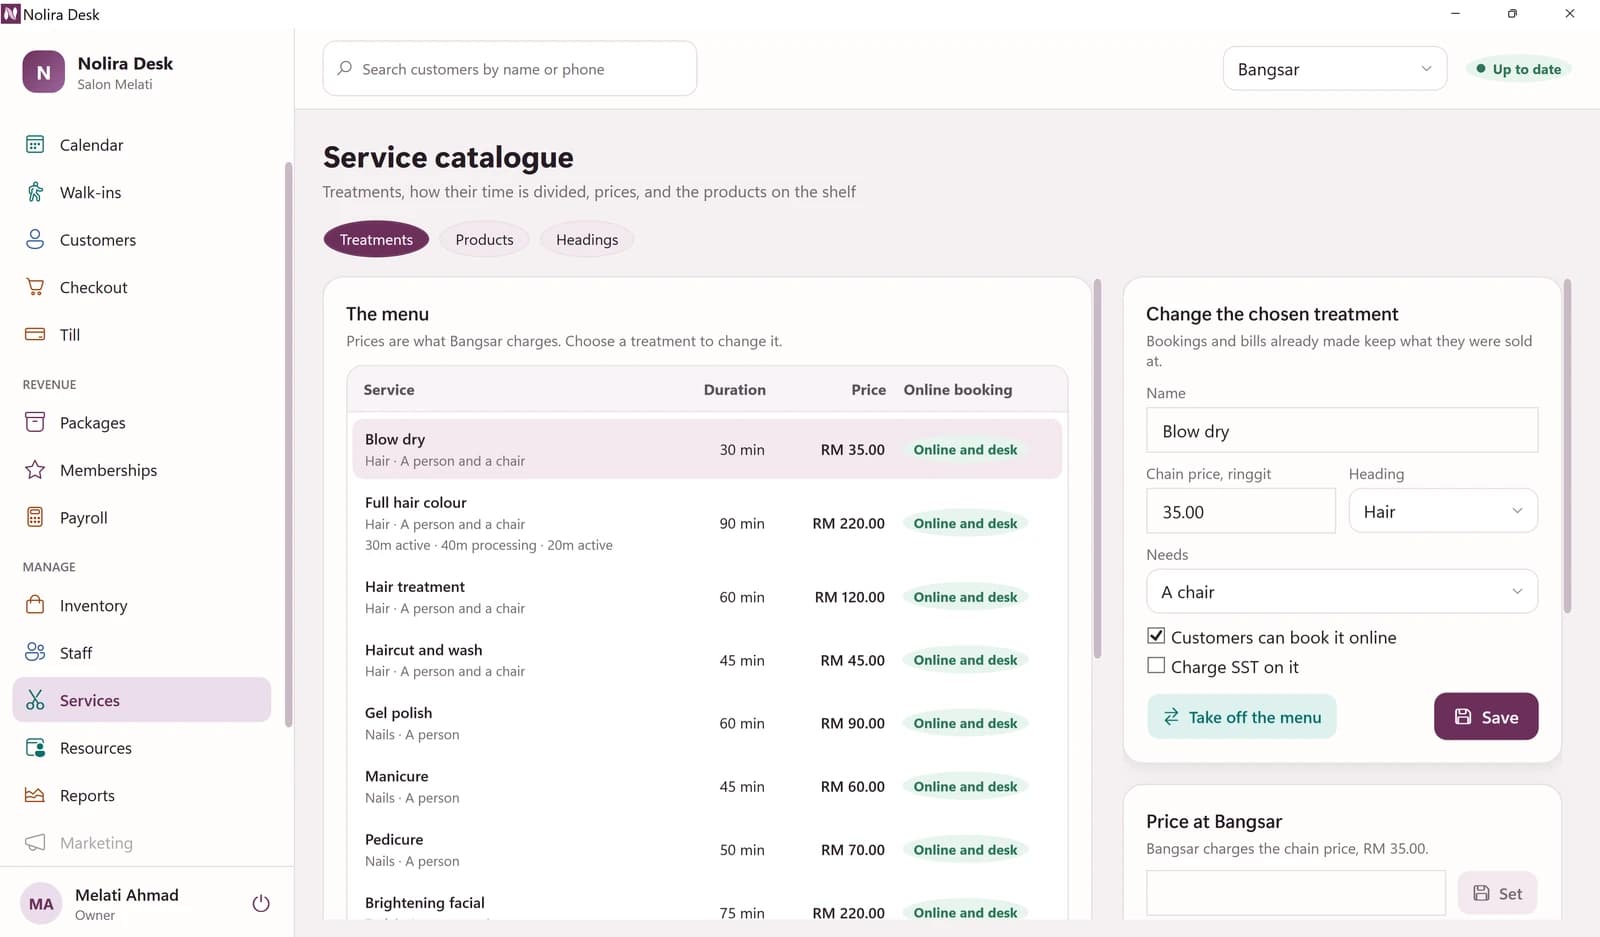Open the Services menu item label

90,700
